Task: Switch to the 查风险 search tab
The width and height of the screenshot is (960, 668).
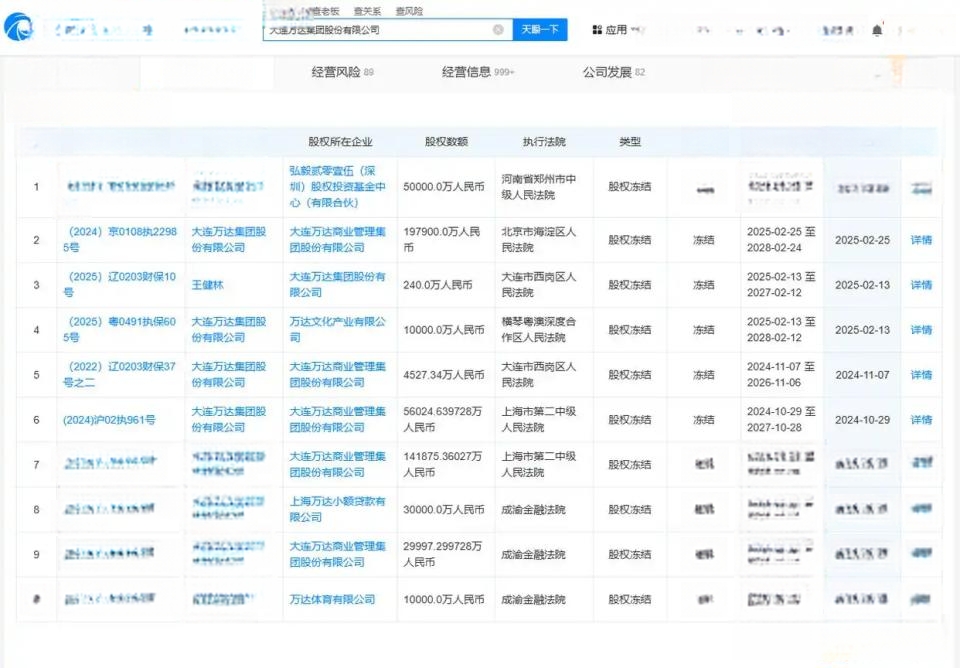Action: tap(409, 11)
